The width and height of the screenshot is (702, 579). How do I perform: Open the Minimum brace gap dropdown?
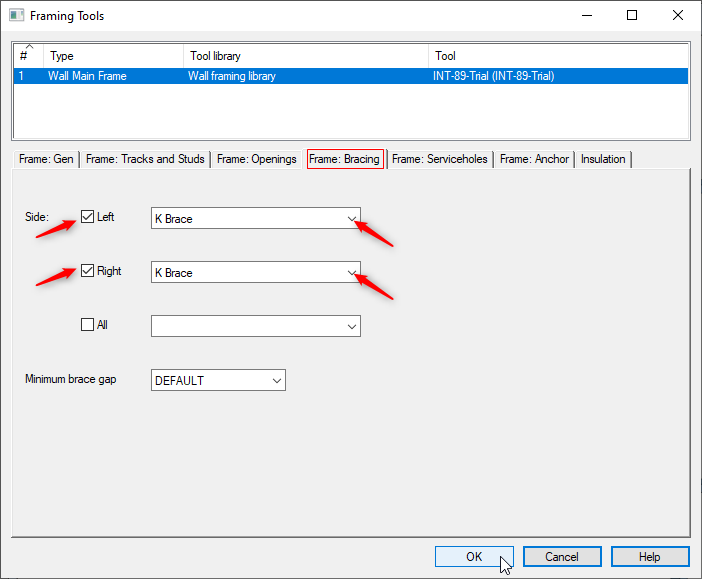point(218,380)
